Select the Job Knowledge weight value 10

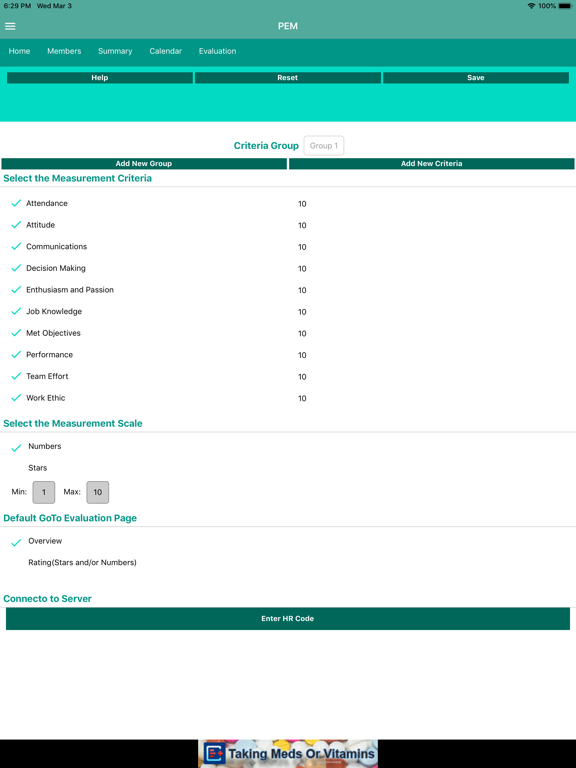point(302,312)
